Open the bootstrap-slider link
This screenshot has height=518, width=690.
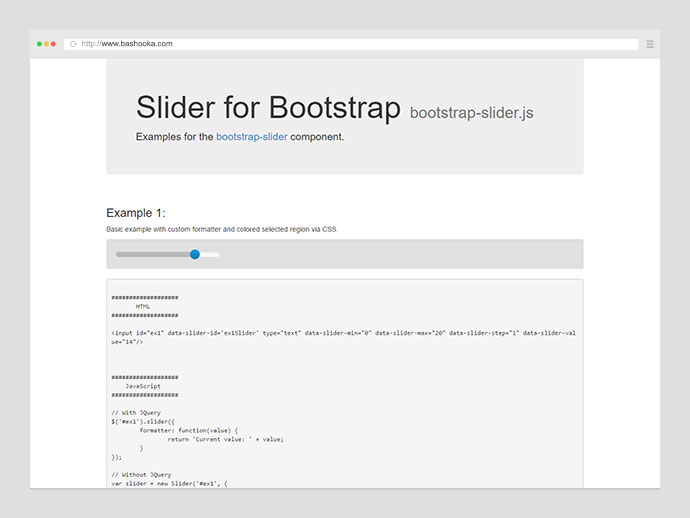coord(252,137)
